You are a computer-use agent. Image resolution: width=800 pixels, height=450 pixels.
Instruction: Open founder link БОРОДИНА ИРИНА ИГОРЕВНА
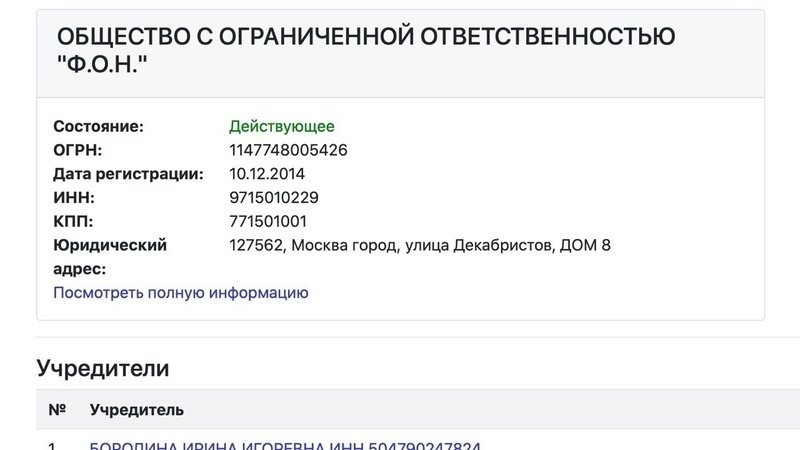pos(208,445)
